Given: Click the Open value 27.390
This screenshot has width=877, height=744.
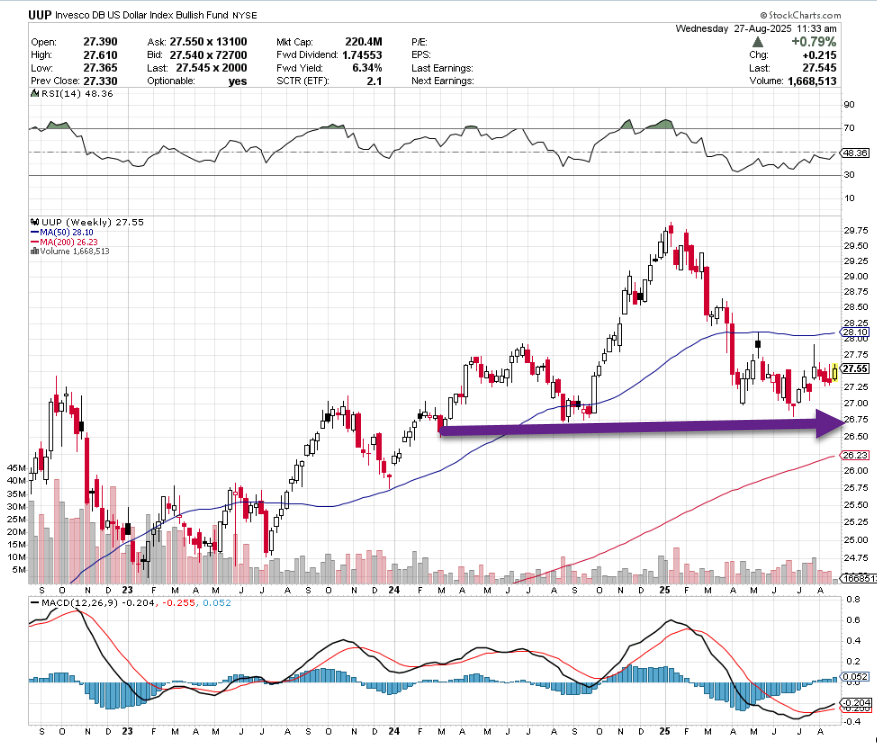Looking at the screenshot, I should tap(101, 42).
